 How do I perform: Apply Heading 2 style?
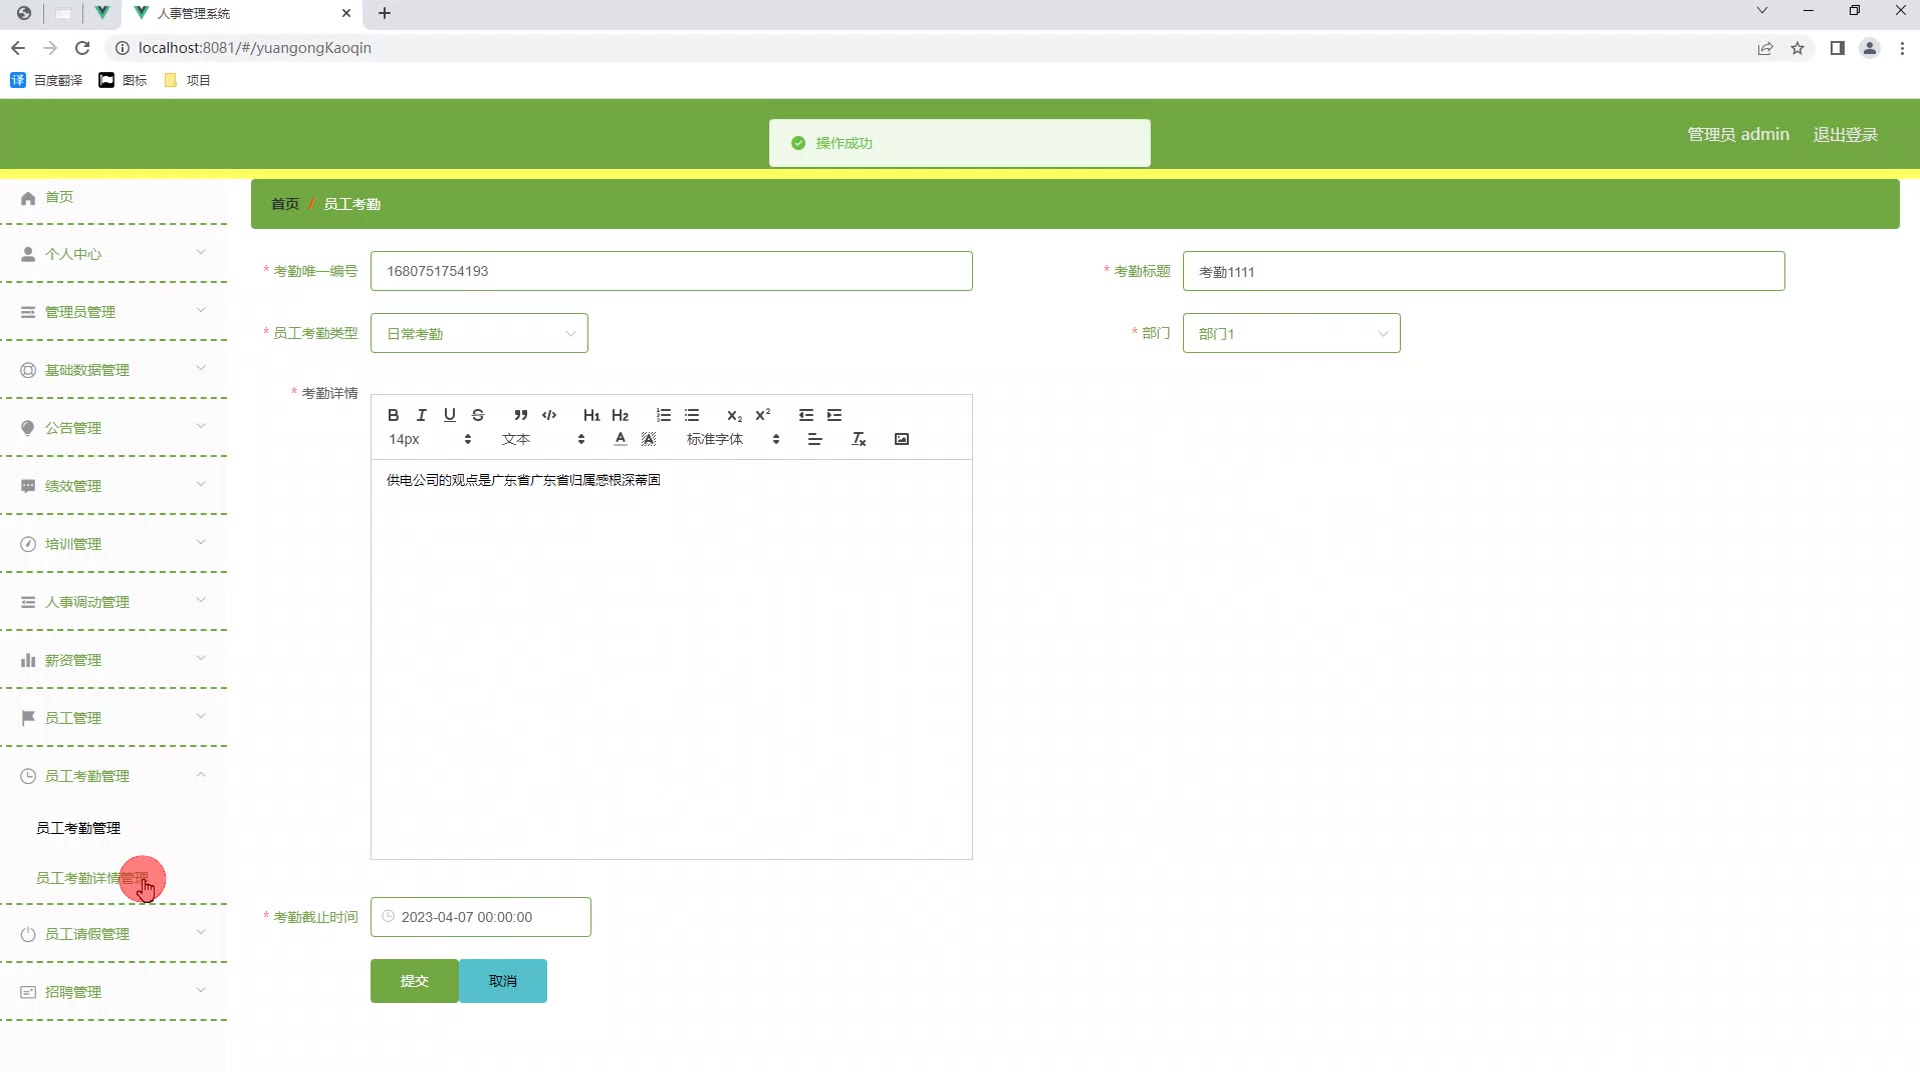[x=620, y=415]
